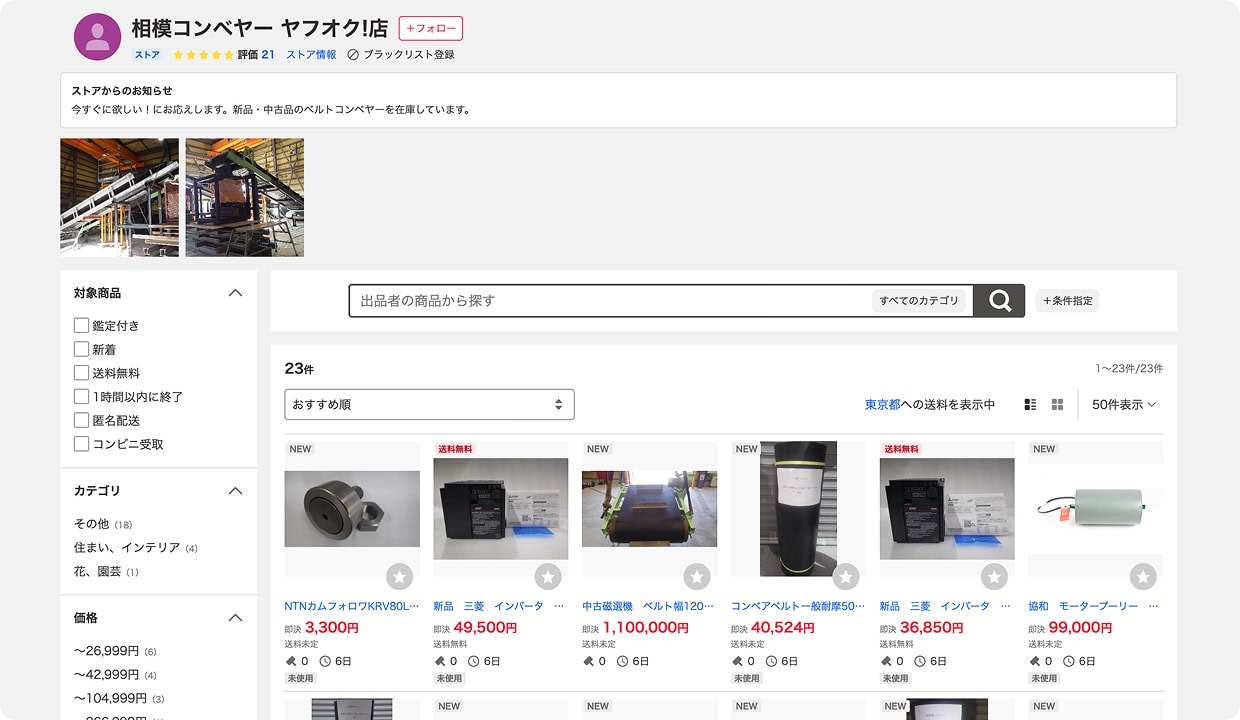The image size is (1240, 720).
Task: Enable the 匿名配送 checkbox
Action: (x=82, y=420)
